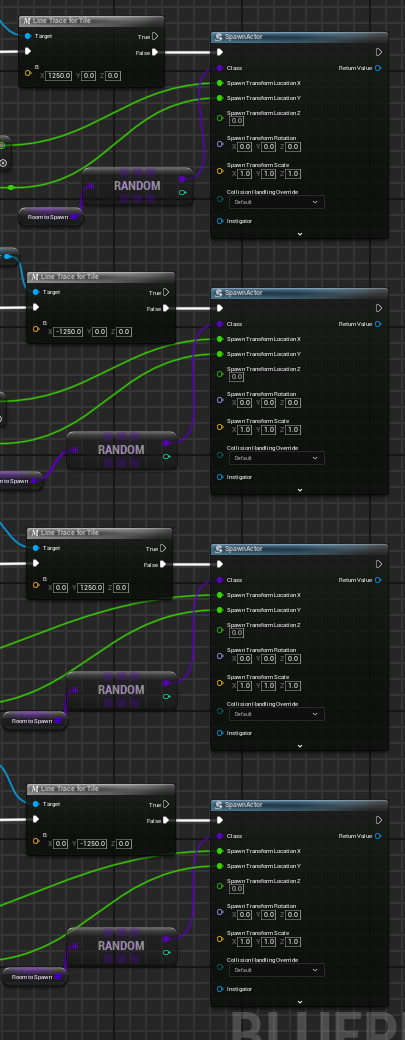Click the Instigator pin on the top SpawnActor node
405x1040 pixels.
(x=220, y=221)
